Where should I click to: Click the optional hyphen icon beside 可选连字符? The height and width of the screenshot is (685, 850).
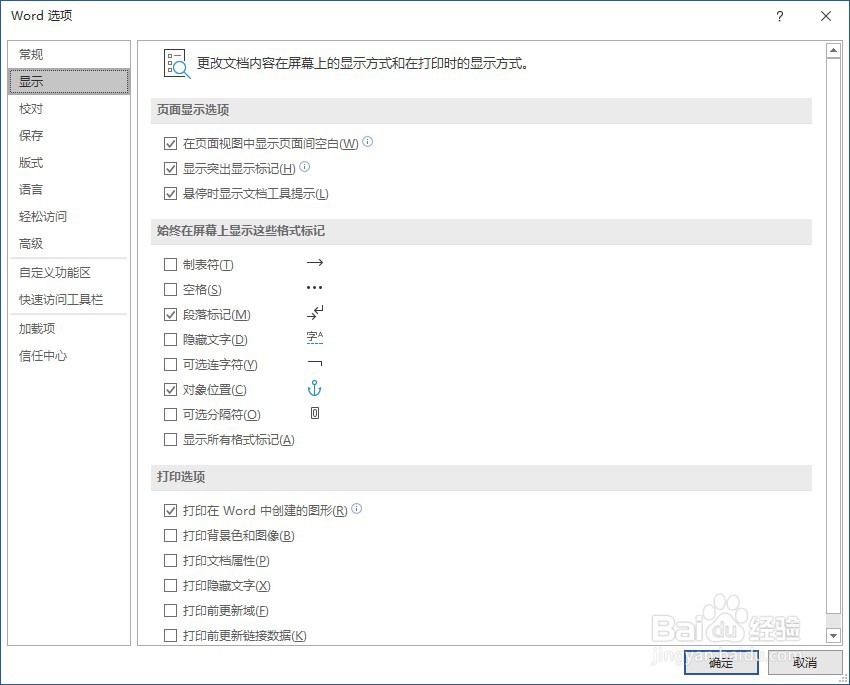315,363
